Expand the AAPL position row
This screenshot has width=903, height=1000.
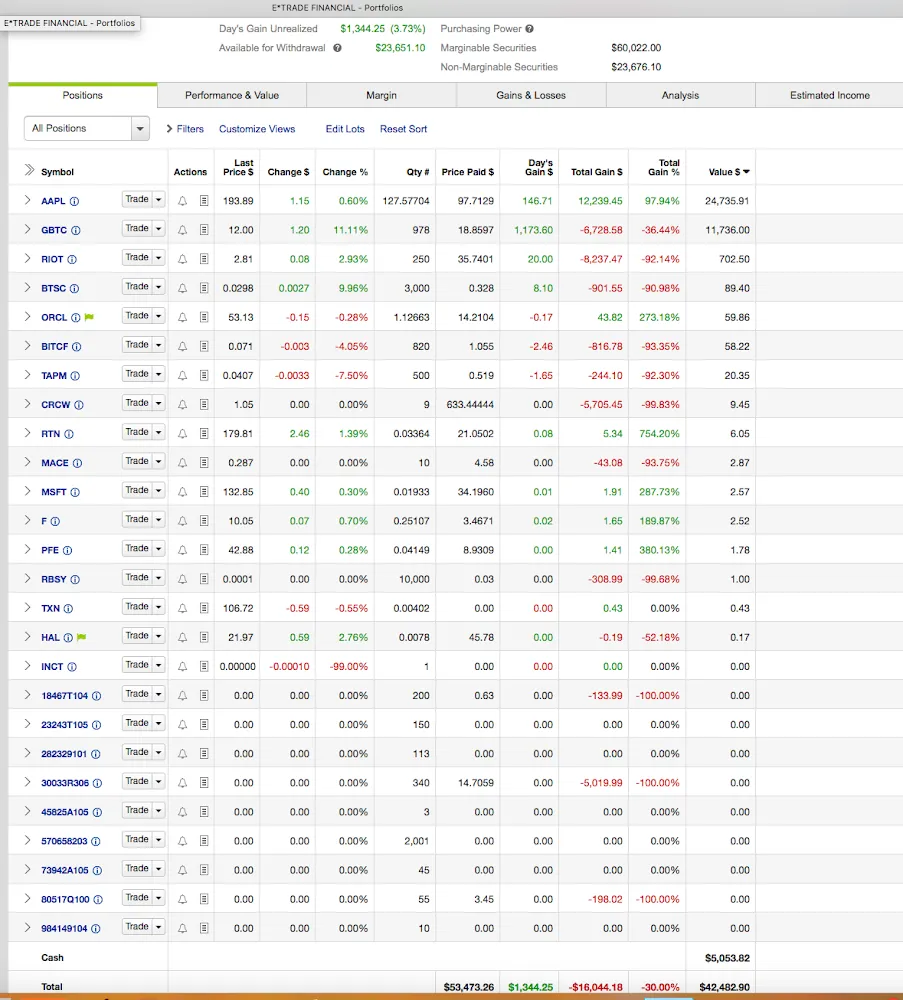click(x=27, y=200)
